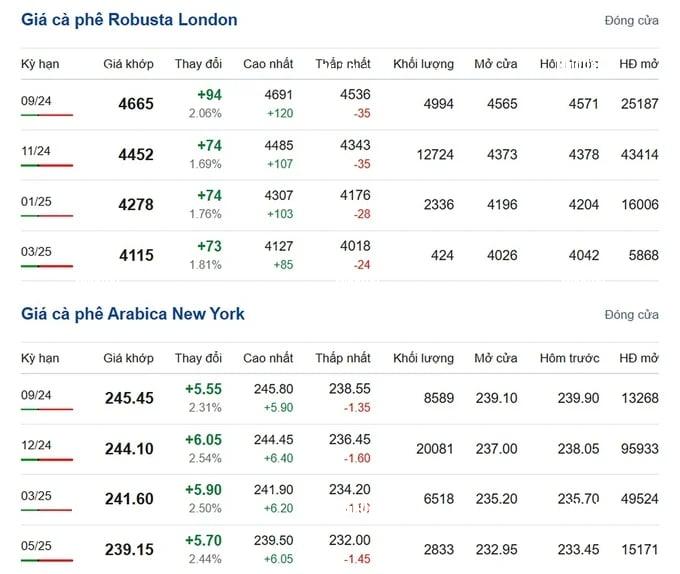Click the 2.06% change percentage
Image resolution: width=680 pixels, height=574 pixels.
[205, 114]
